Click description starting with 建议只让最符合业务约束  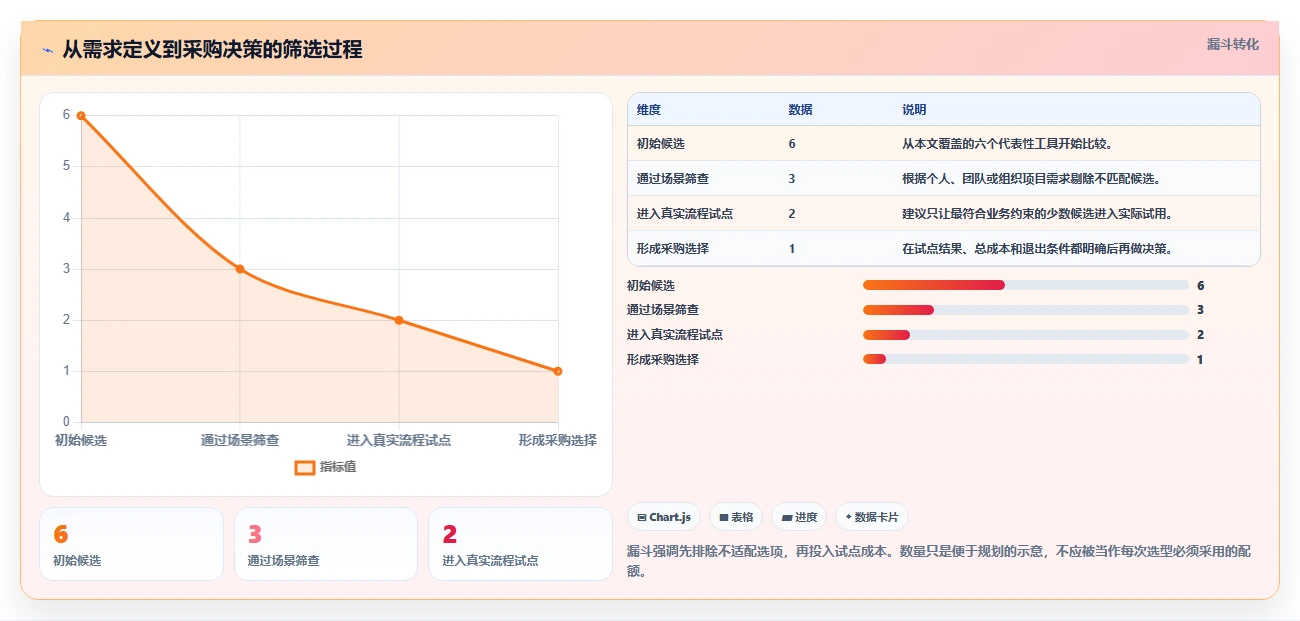pyautogui.click(x=1037, y=214)
